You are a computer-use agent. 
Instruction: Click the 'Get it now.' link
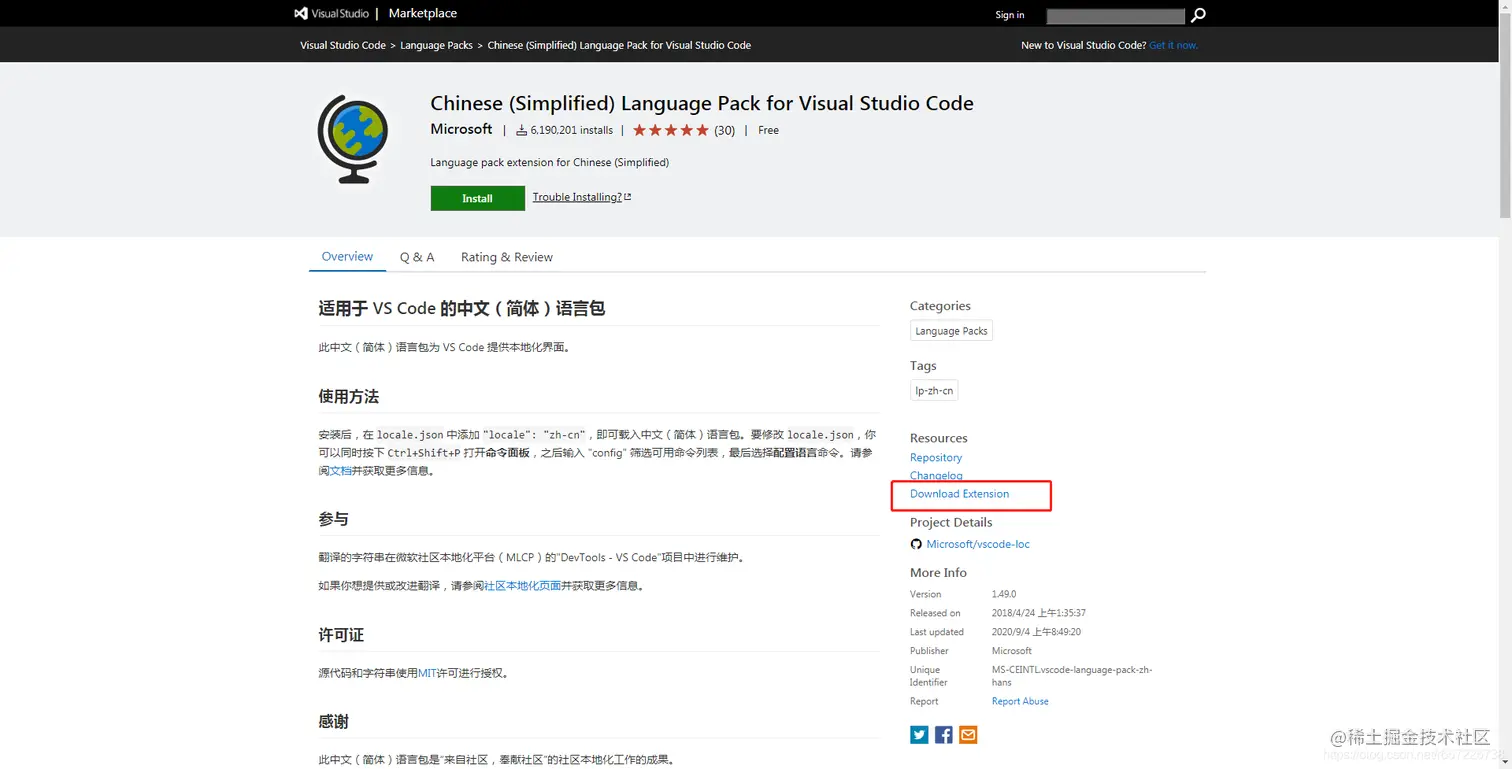pos(1174,45)
